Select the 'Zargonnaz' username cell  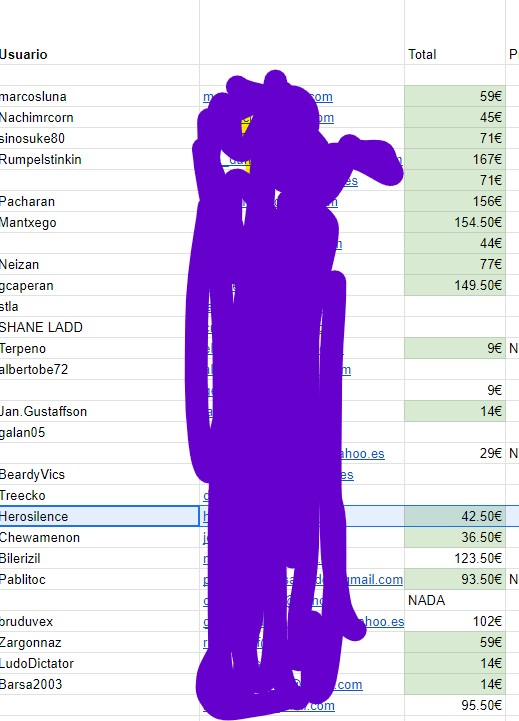pos(99,642)
